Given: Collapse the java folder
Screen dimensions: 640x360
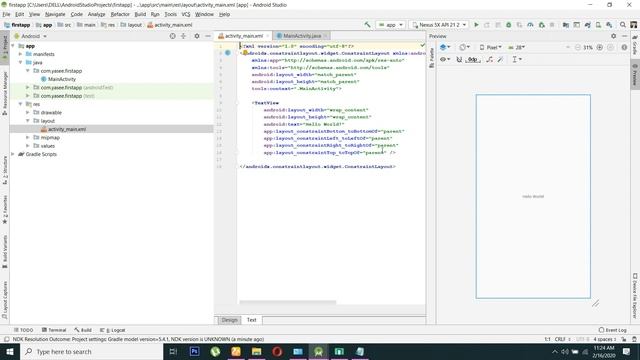Looking at the screenshot, I should tap(20, 62).
